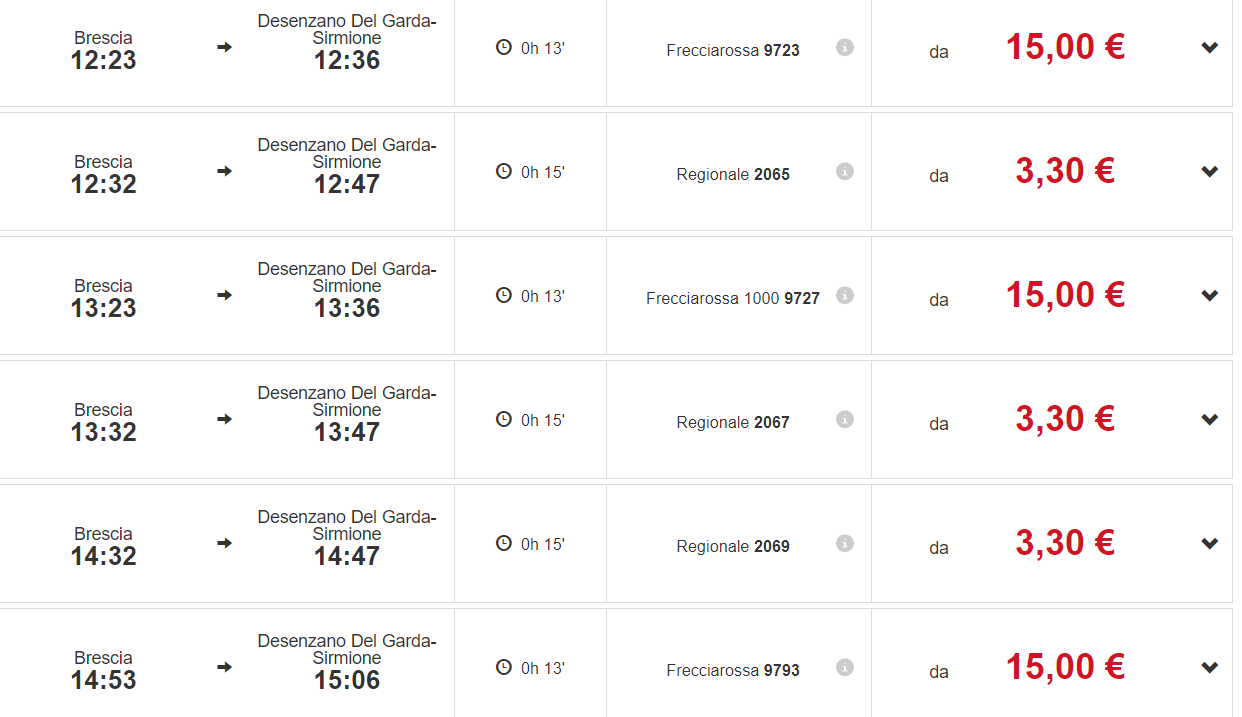Expand the 14:32 Regionale 2069 solution
Screen dimensions: 1242x717
(x=1210, y=544)
